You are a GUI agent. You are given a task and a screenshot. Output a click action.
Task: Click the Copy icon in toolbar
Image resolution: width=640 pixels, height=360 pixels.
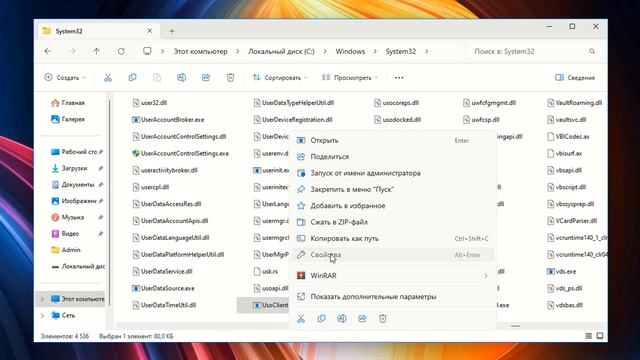pyautogui.click(x=132, y=78)
